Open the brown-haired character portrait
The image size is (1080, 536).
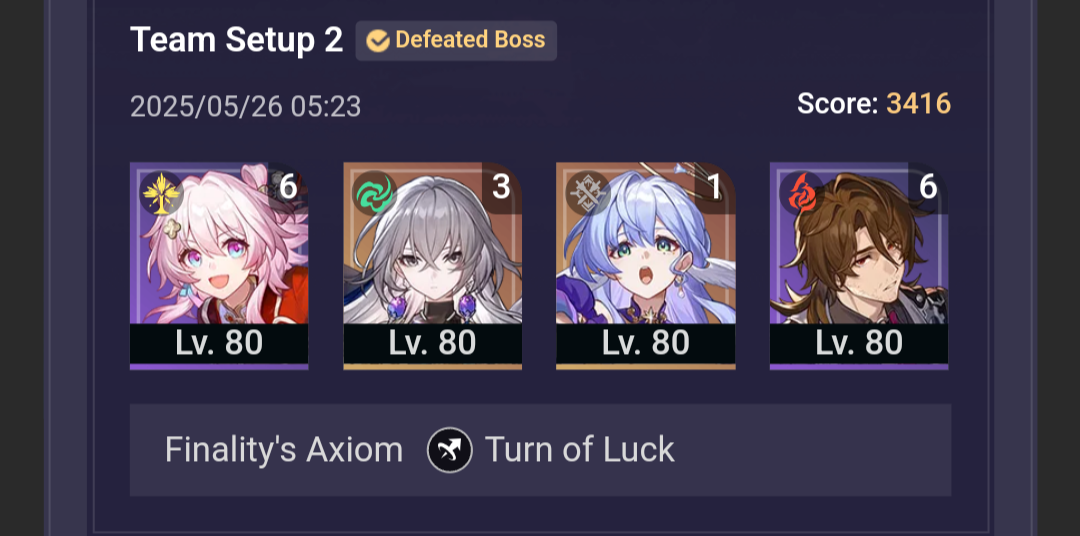[859, 266]
